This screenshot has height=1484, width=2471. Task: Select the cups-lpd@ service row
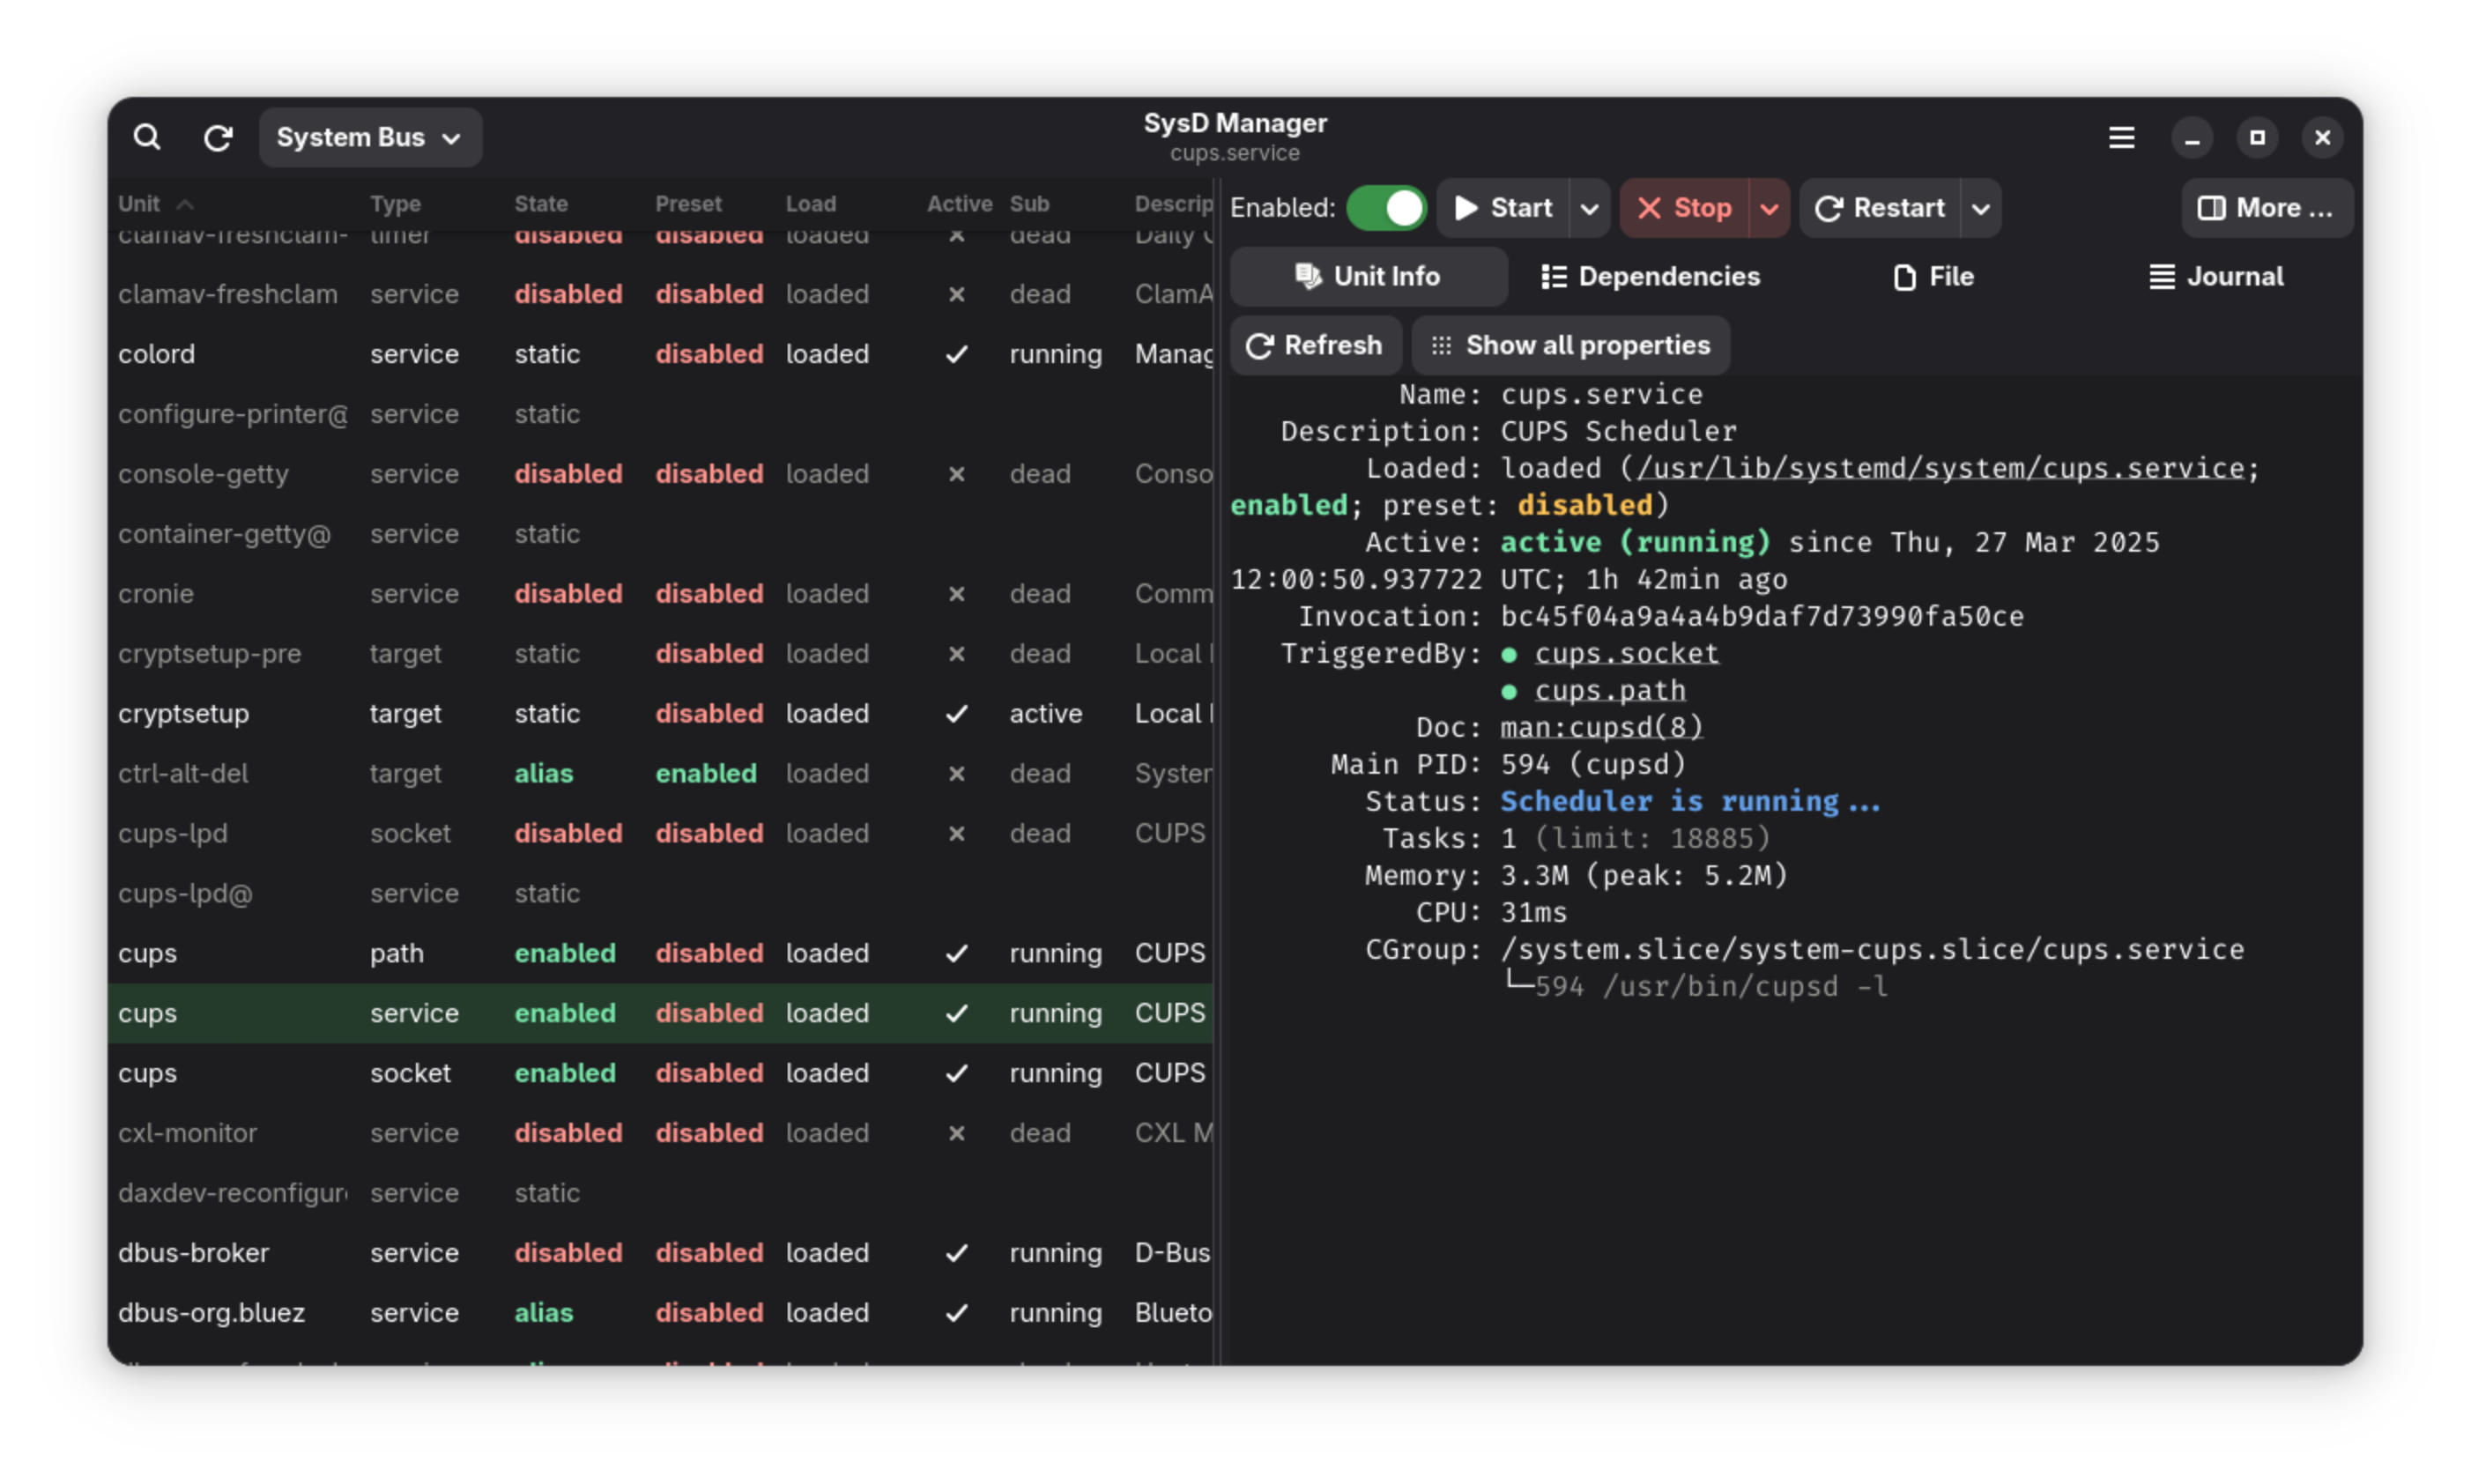[660, 894]
